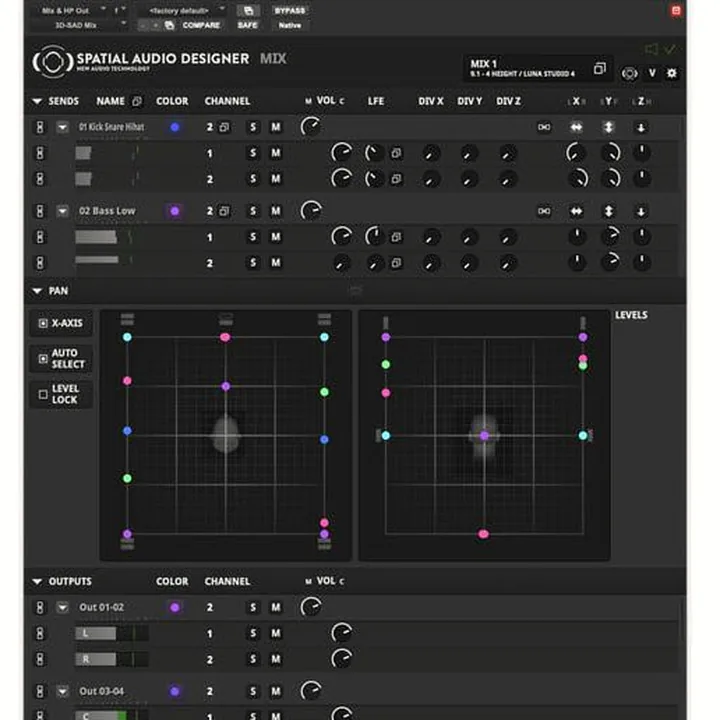Mute the 02 Bass Low send
This screenshot has width=720, height=720.
tap(276, 211)
